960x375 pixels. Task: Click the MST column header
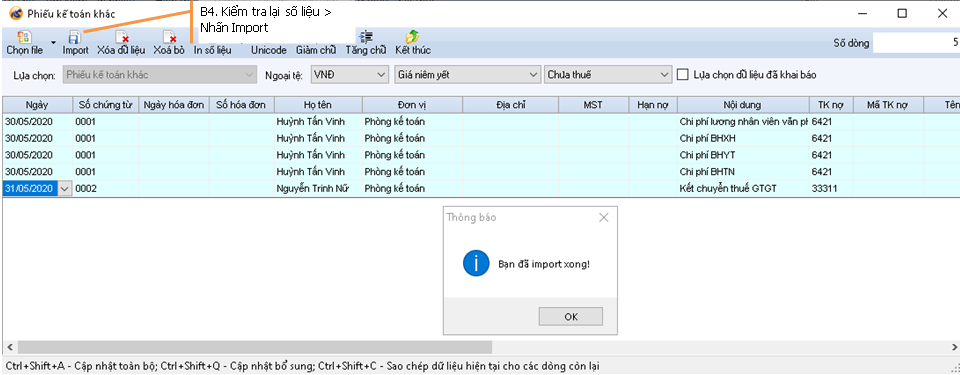click(594, 105)
